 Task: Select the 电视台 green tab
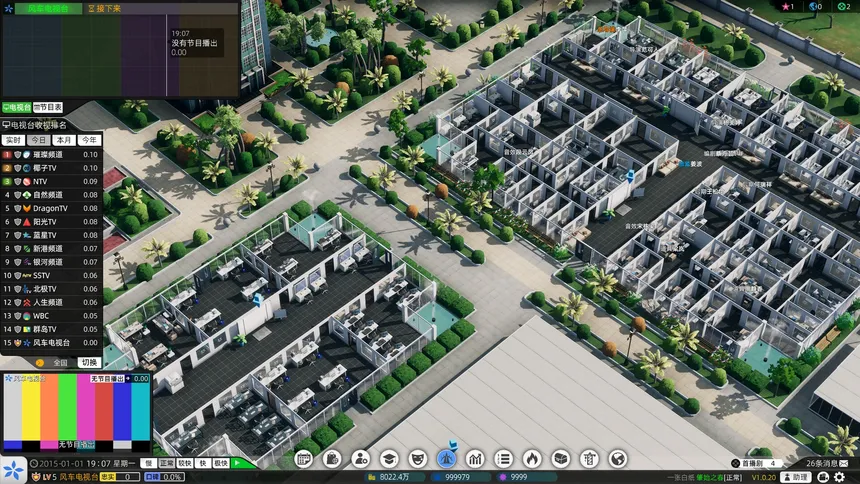point(16,108)
